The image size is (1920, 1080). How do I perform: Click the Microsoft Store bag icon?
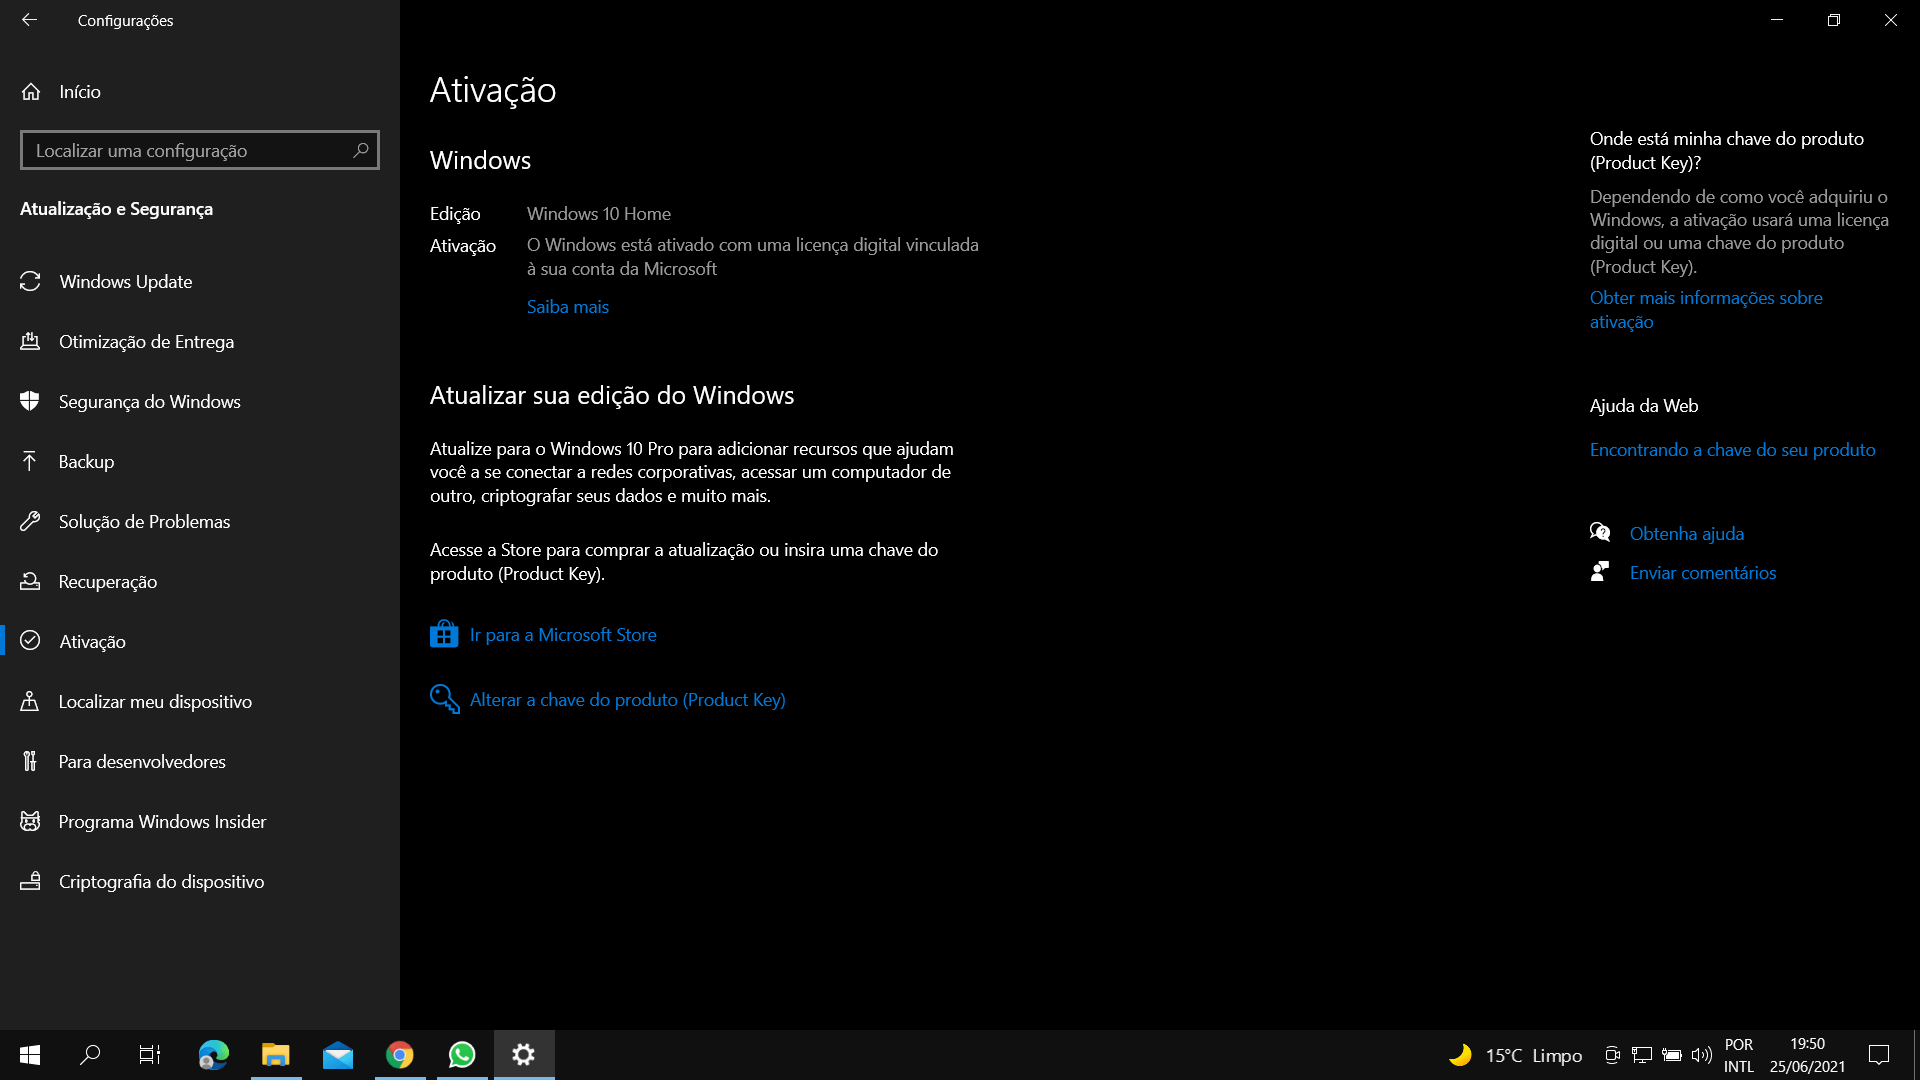click(444, 634)
